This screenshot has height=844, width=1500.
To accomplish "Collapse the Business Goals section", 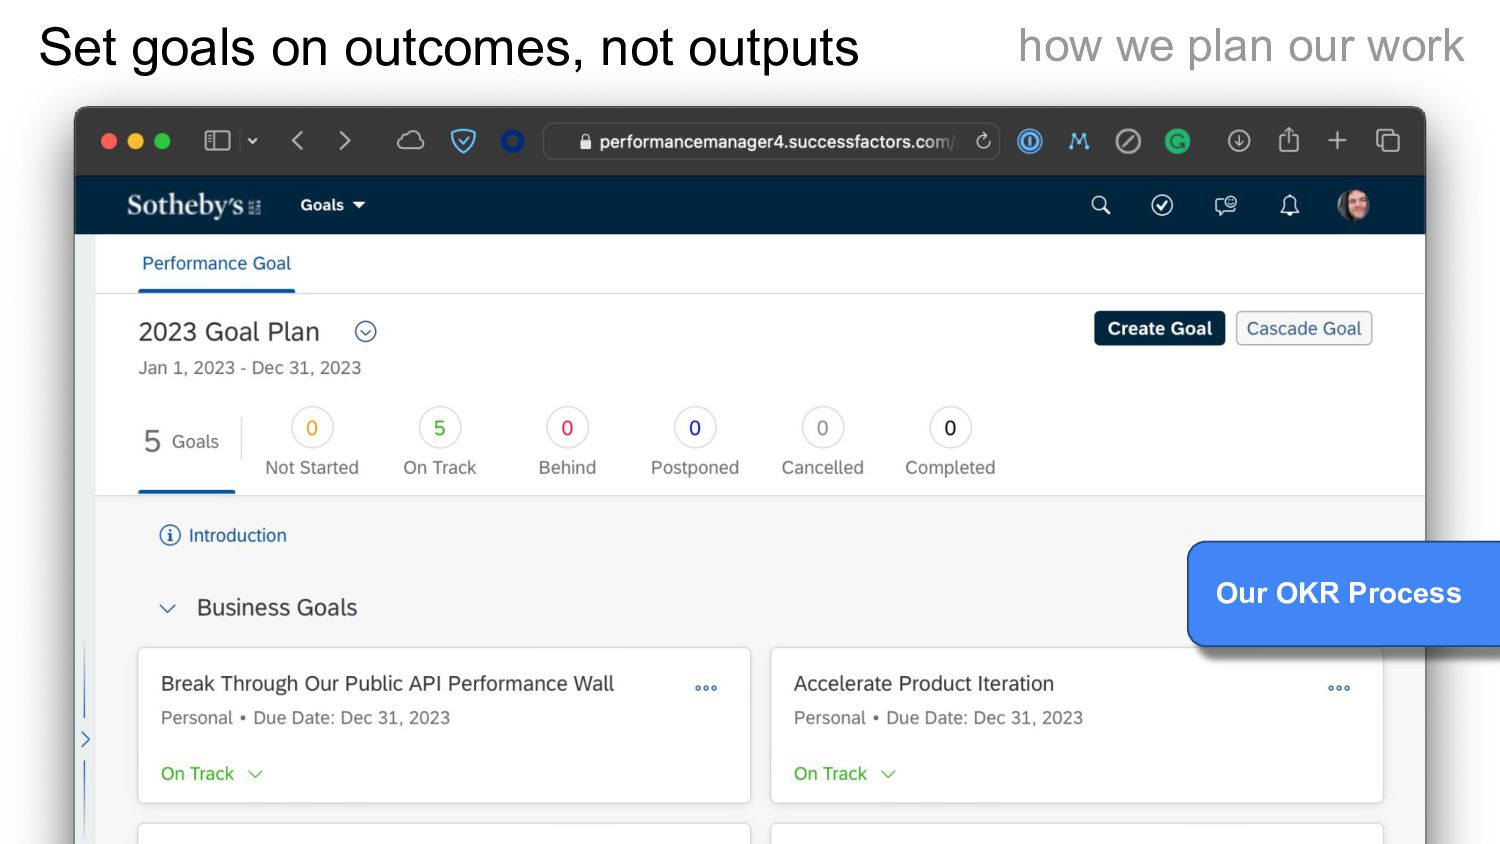I will 168,608.
